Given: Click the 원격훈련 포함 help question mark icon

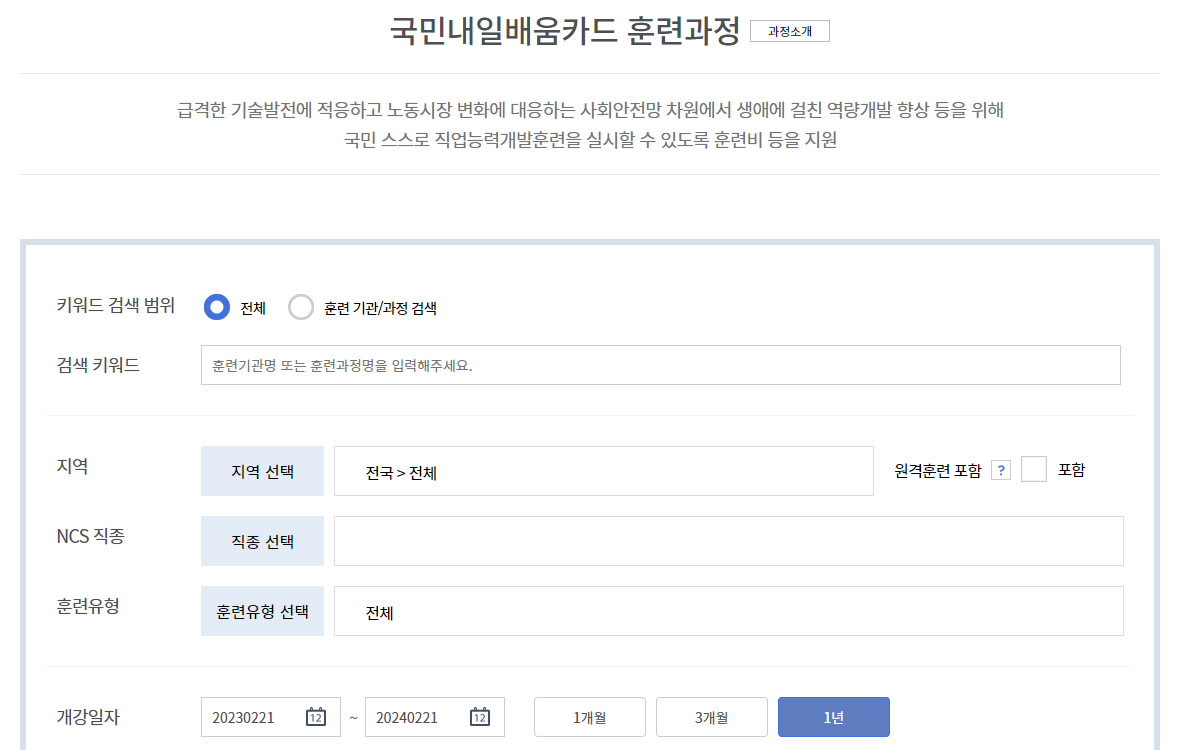Looking at the screenshot, I should 1000,469.
